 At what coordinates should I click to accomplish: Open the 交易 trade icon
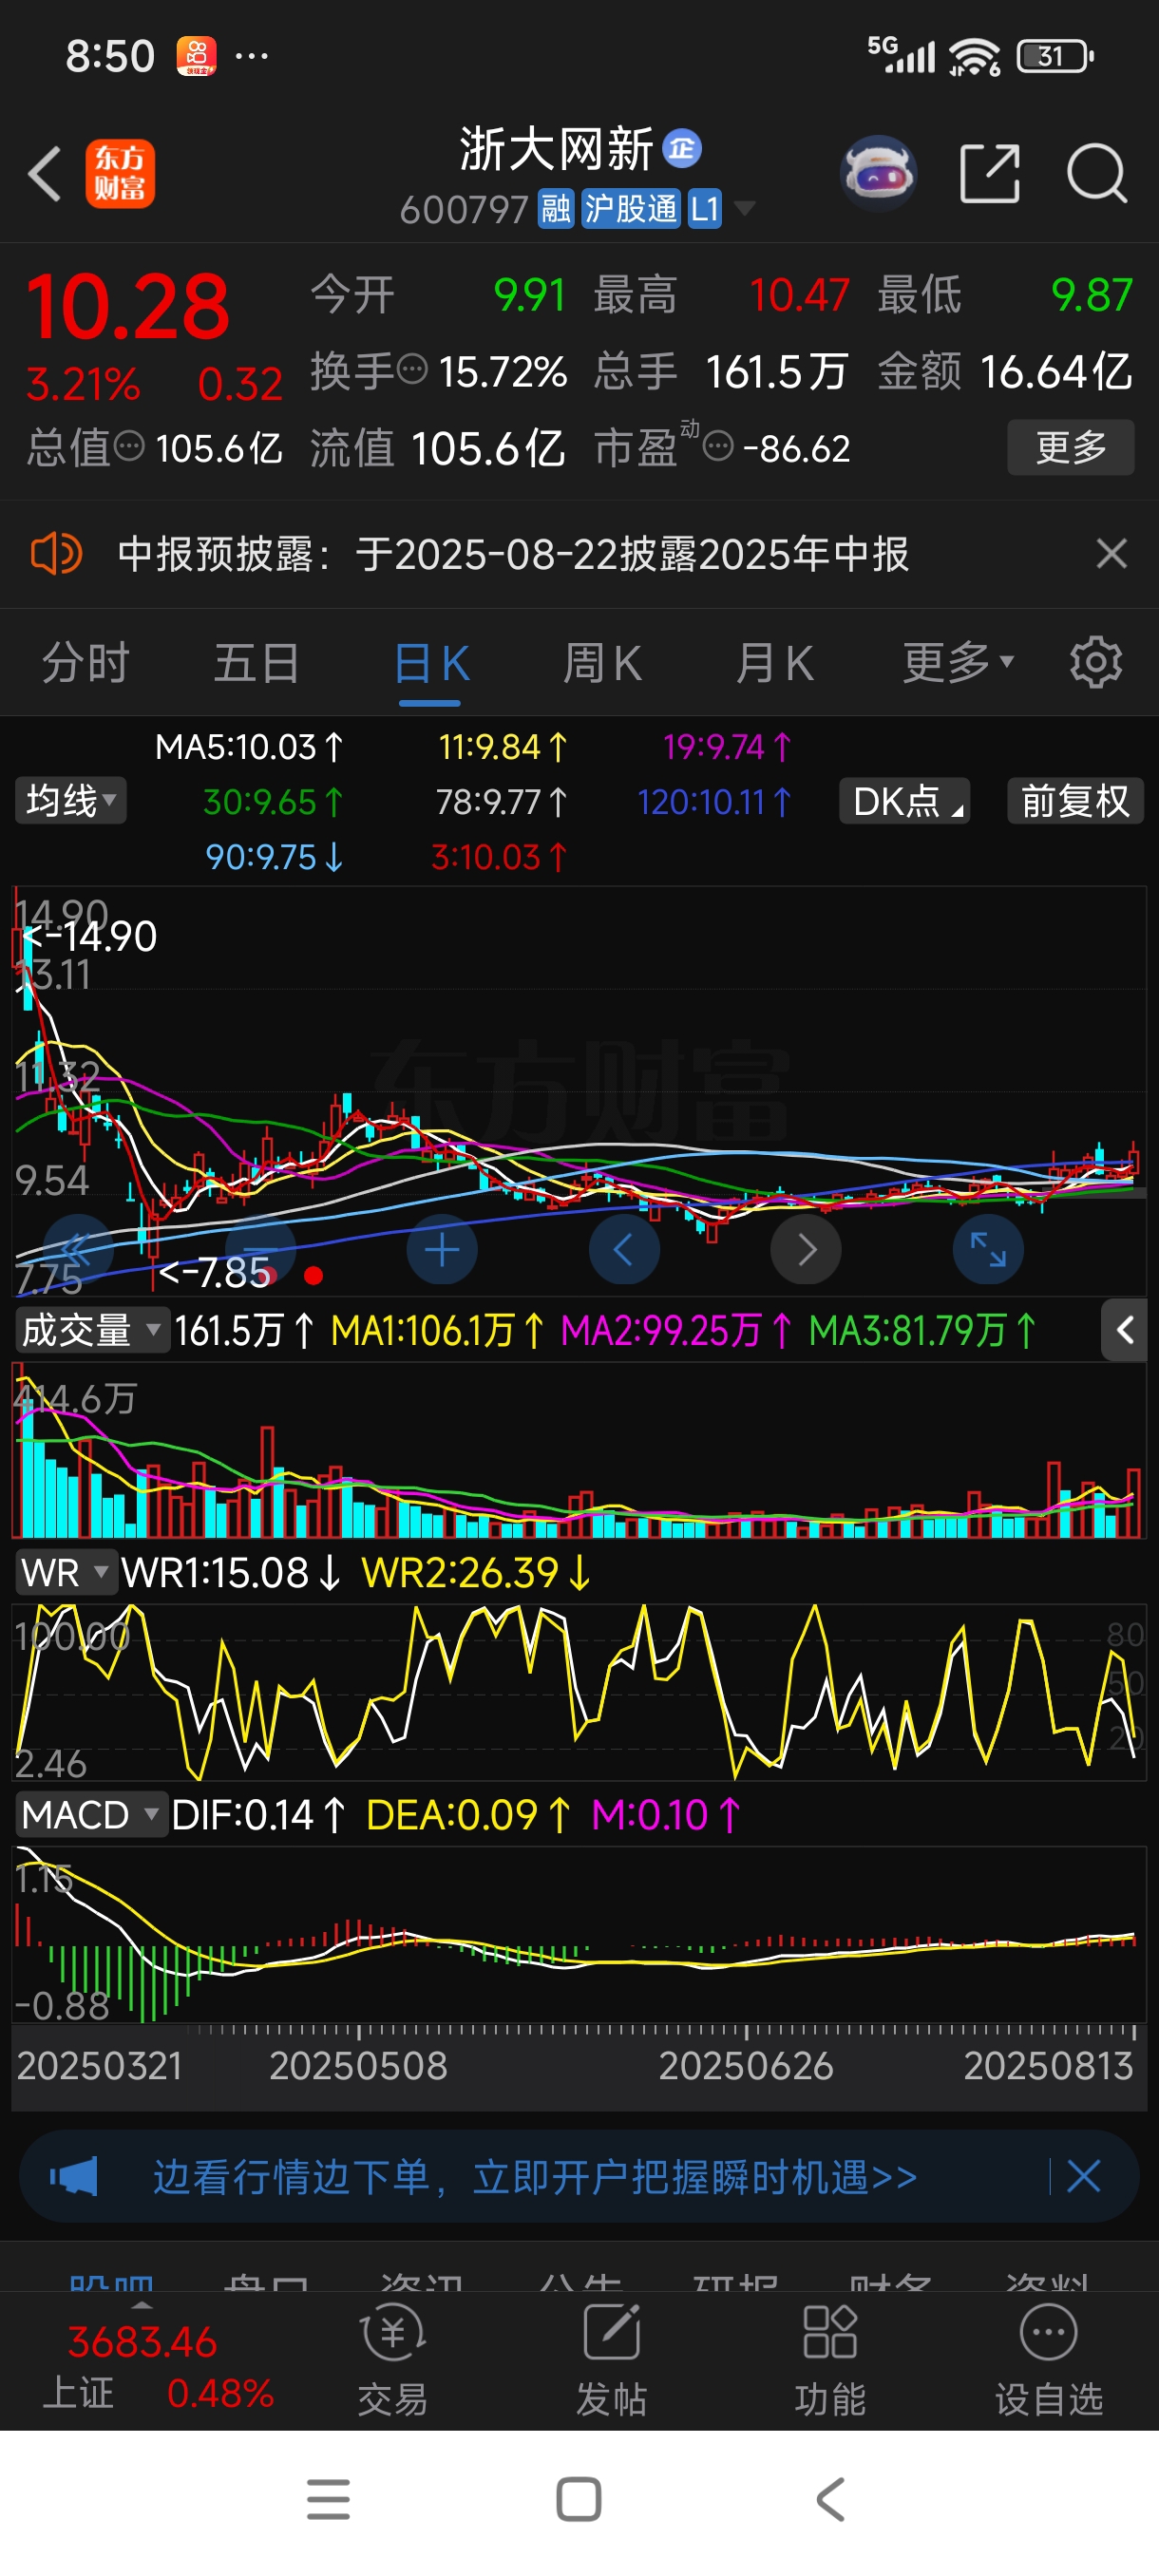point(392,2361)
